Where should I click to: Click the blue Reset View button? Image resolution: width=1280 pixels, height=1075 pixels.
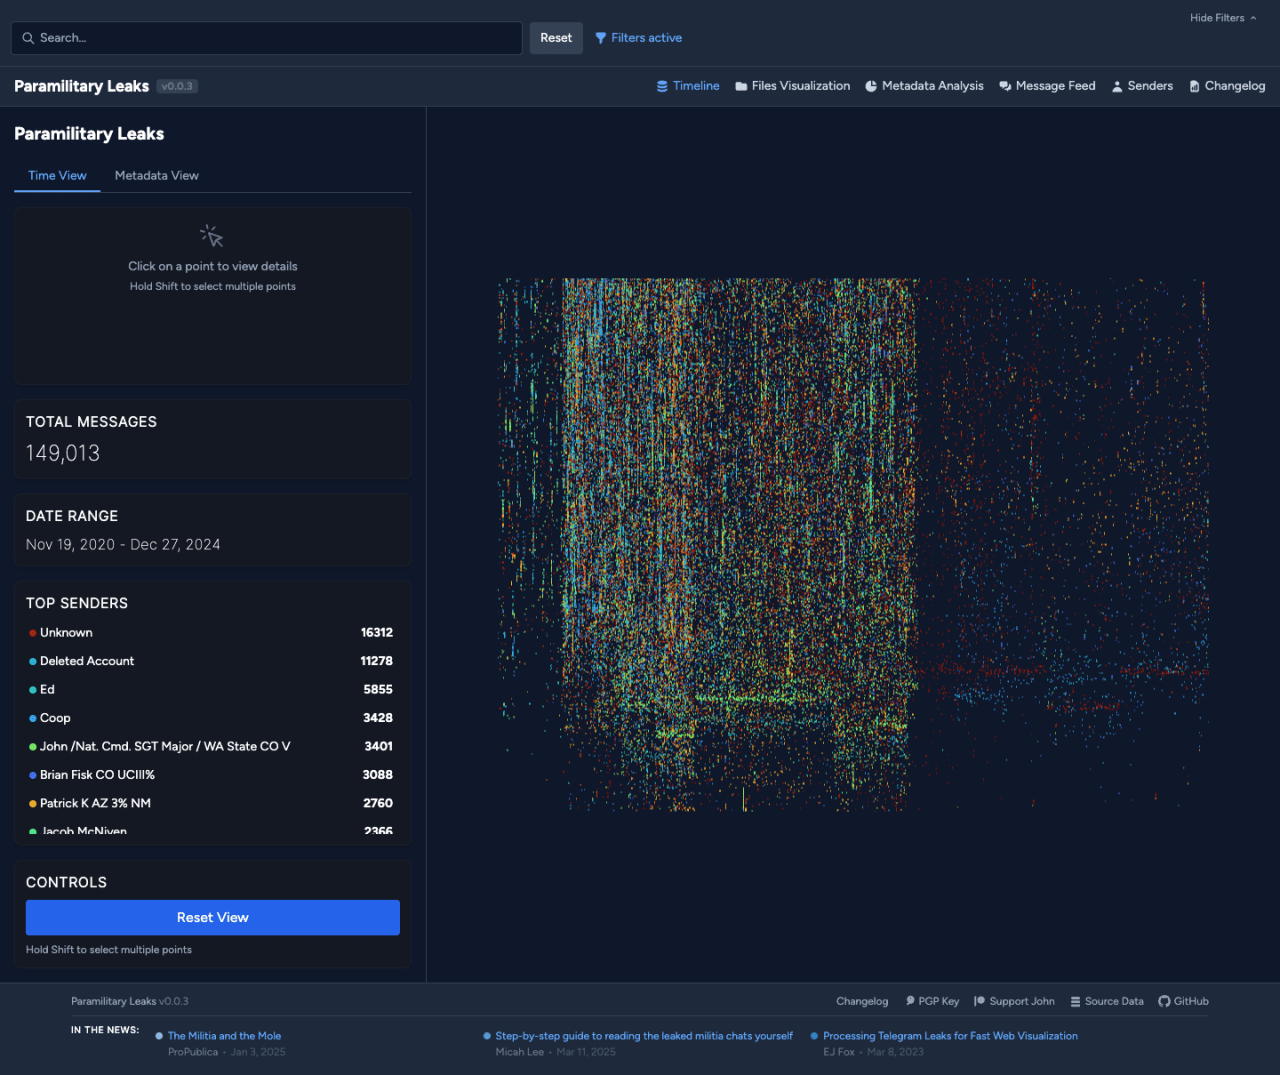click(213, 918)
